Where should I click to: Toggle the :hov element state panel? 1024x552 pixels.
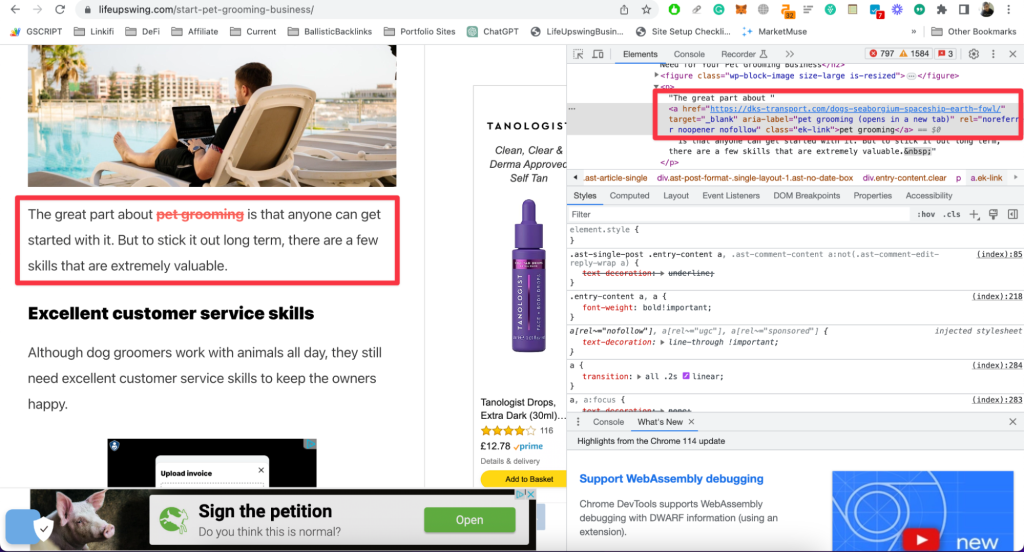click(x=926, y=214)
